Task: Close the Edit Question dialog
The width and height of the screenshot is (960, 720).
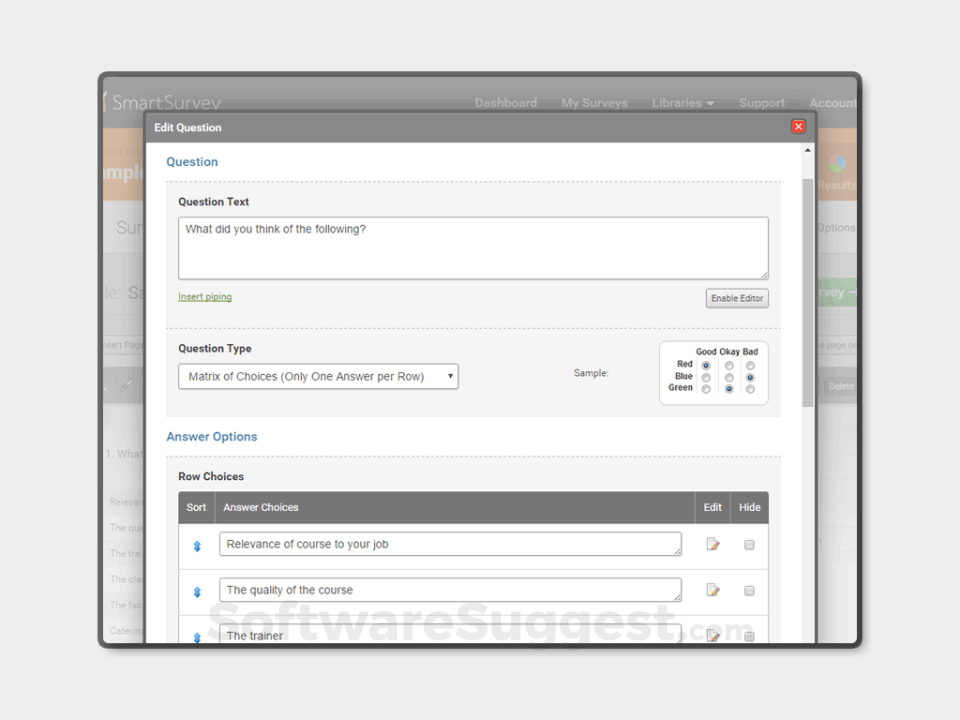Action: coord(797,126)
